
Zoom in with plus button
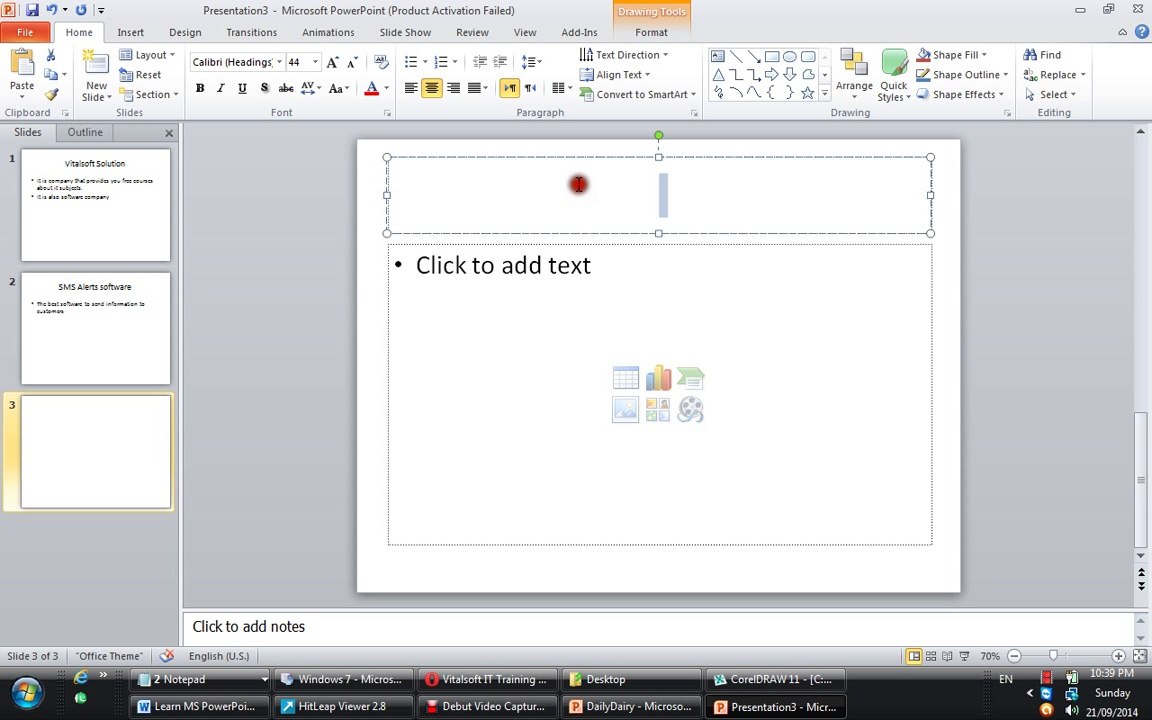[1117, 656]
